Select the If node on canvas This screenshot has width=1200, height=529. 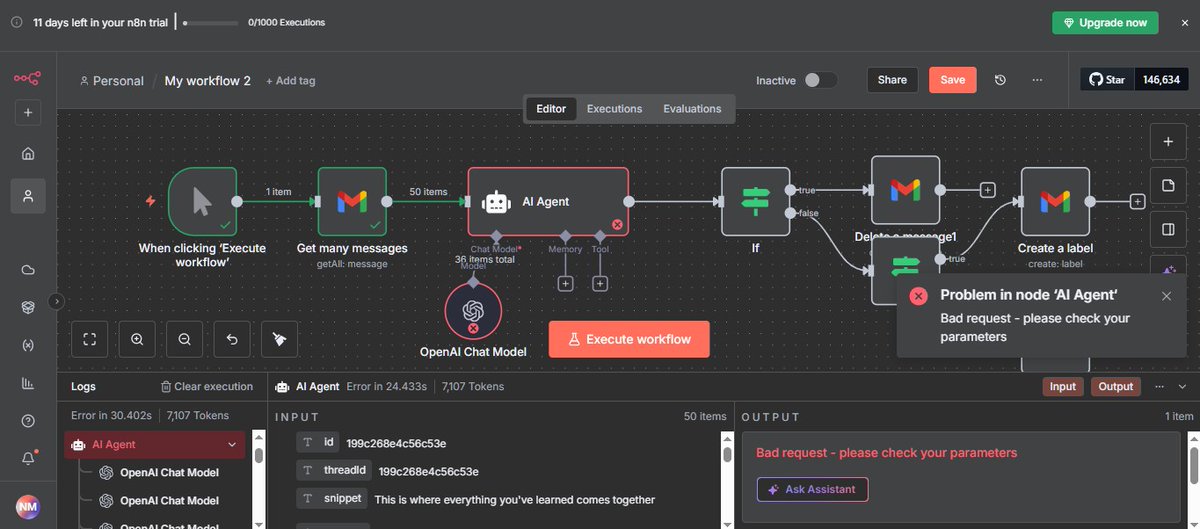[755, 201]
